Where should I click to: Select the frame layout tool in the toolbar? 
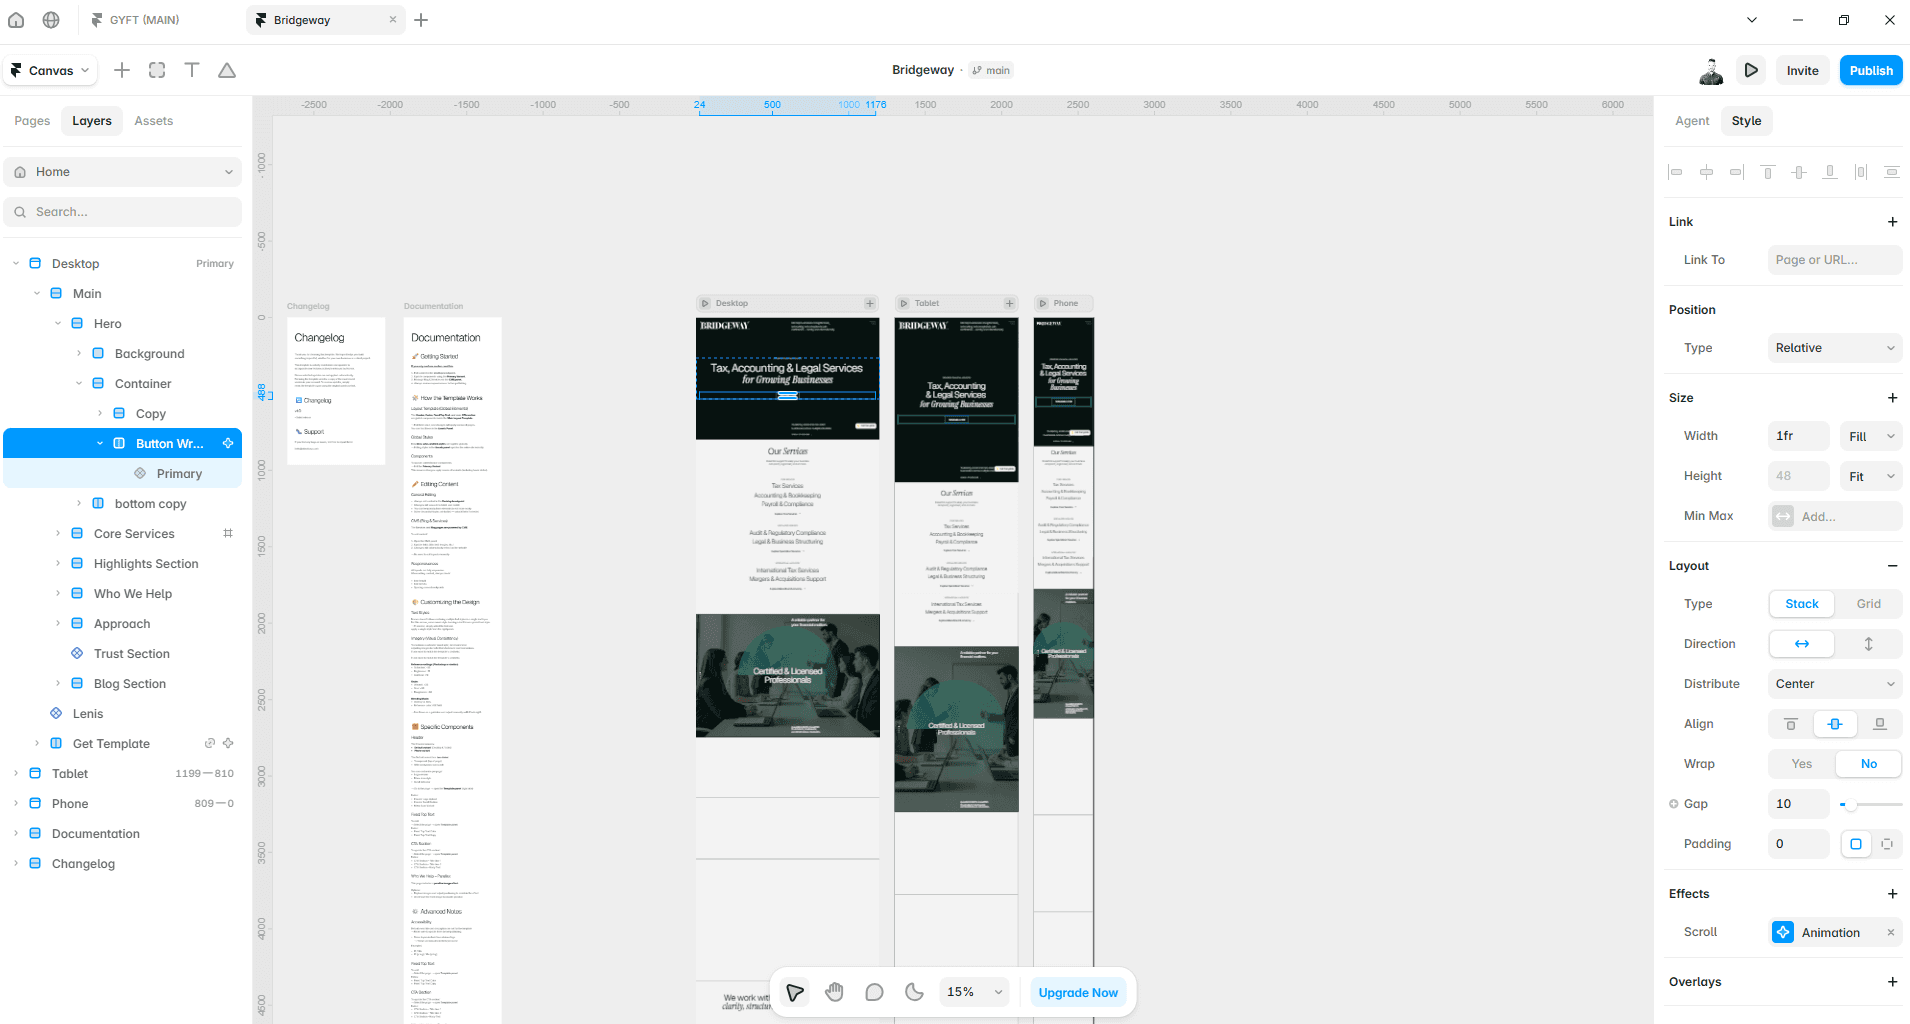point(157,70)
